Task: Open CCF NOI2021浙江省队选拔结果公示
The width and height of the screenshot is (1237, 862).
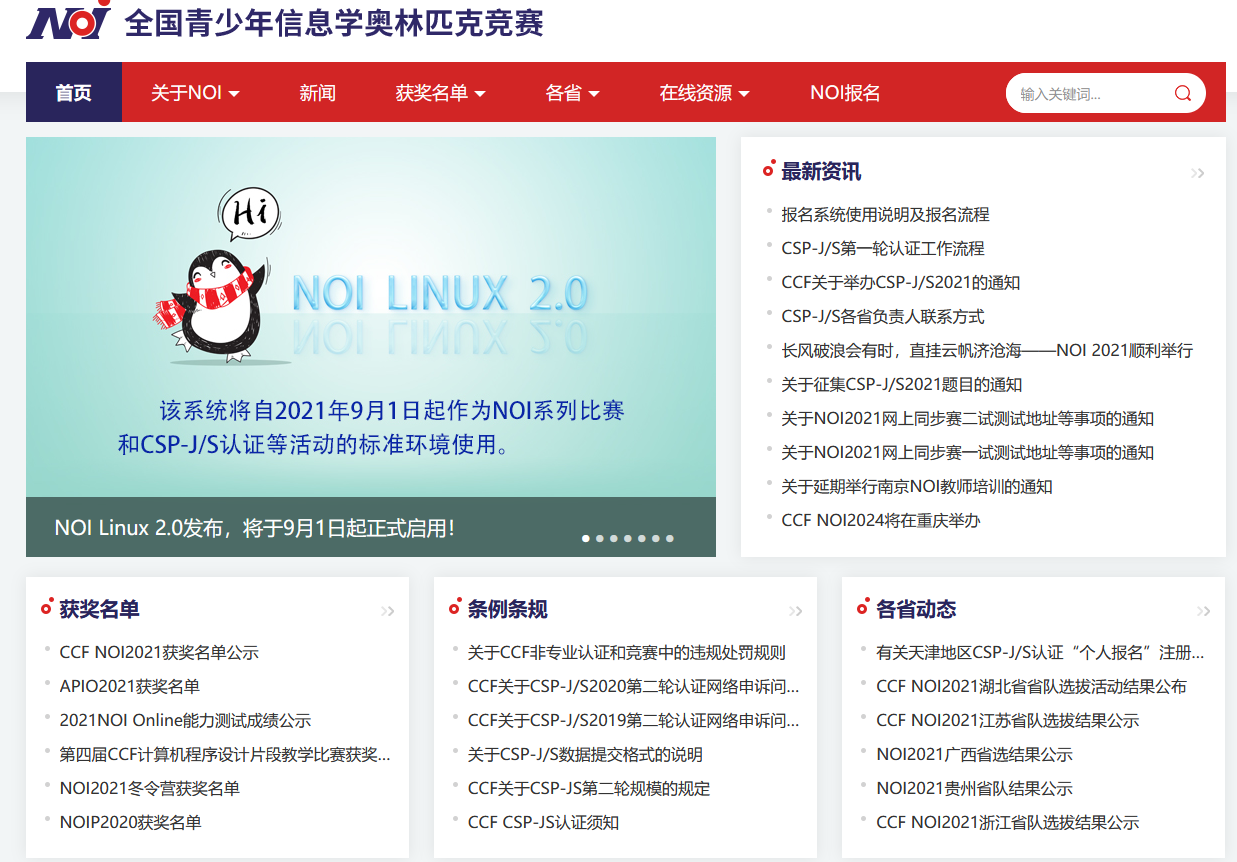Action: (1008, 823)
